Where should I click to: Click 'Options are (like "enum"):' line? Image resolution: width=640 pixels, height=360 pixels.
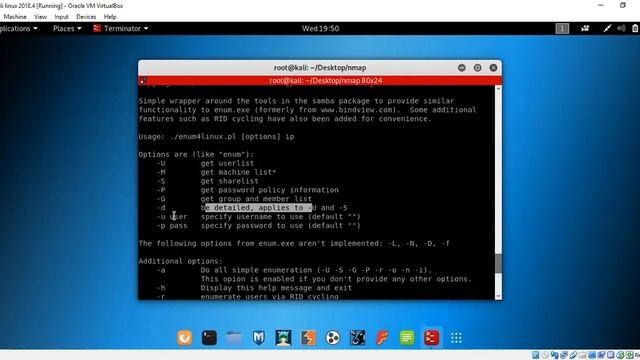coord(196,154)
